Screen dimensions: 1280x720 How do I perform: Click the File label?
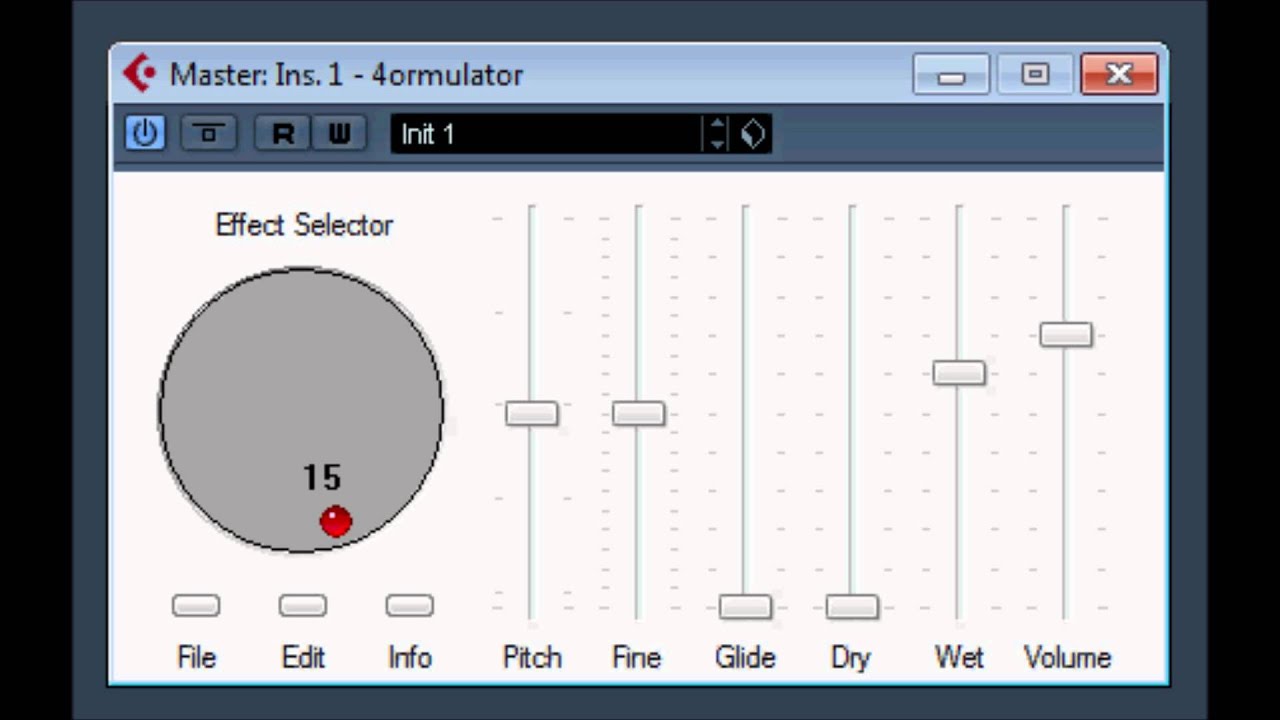196,657
